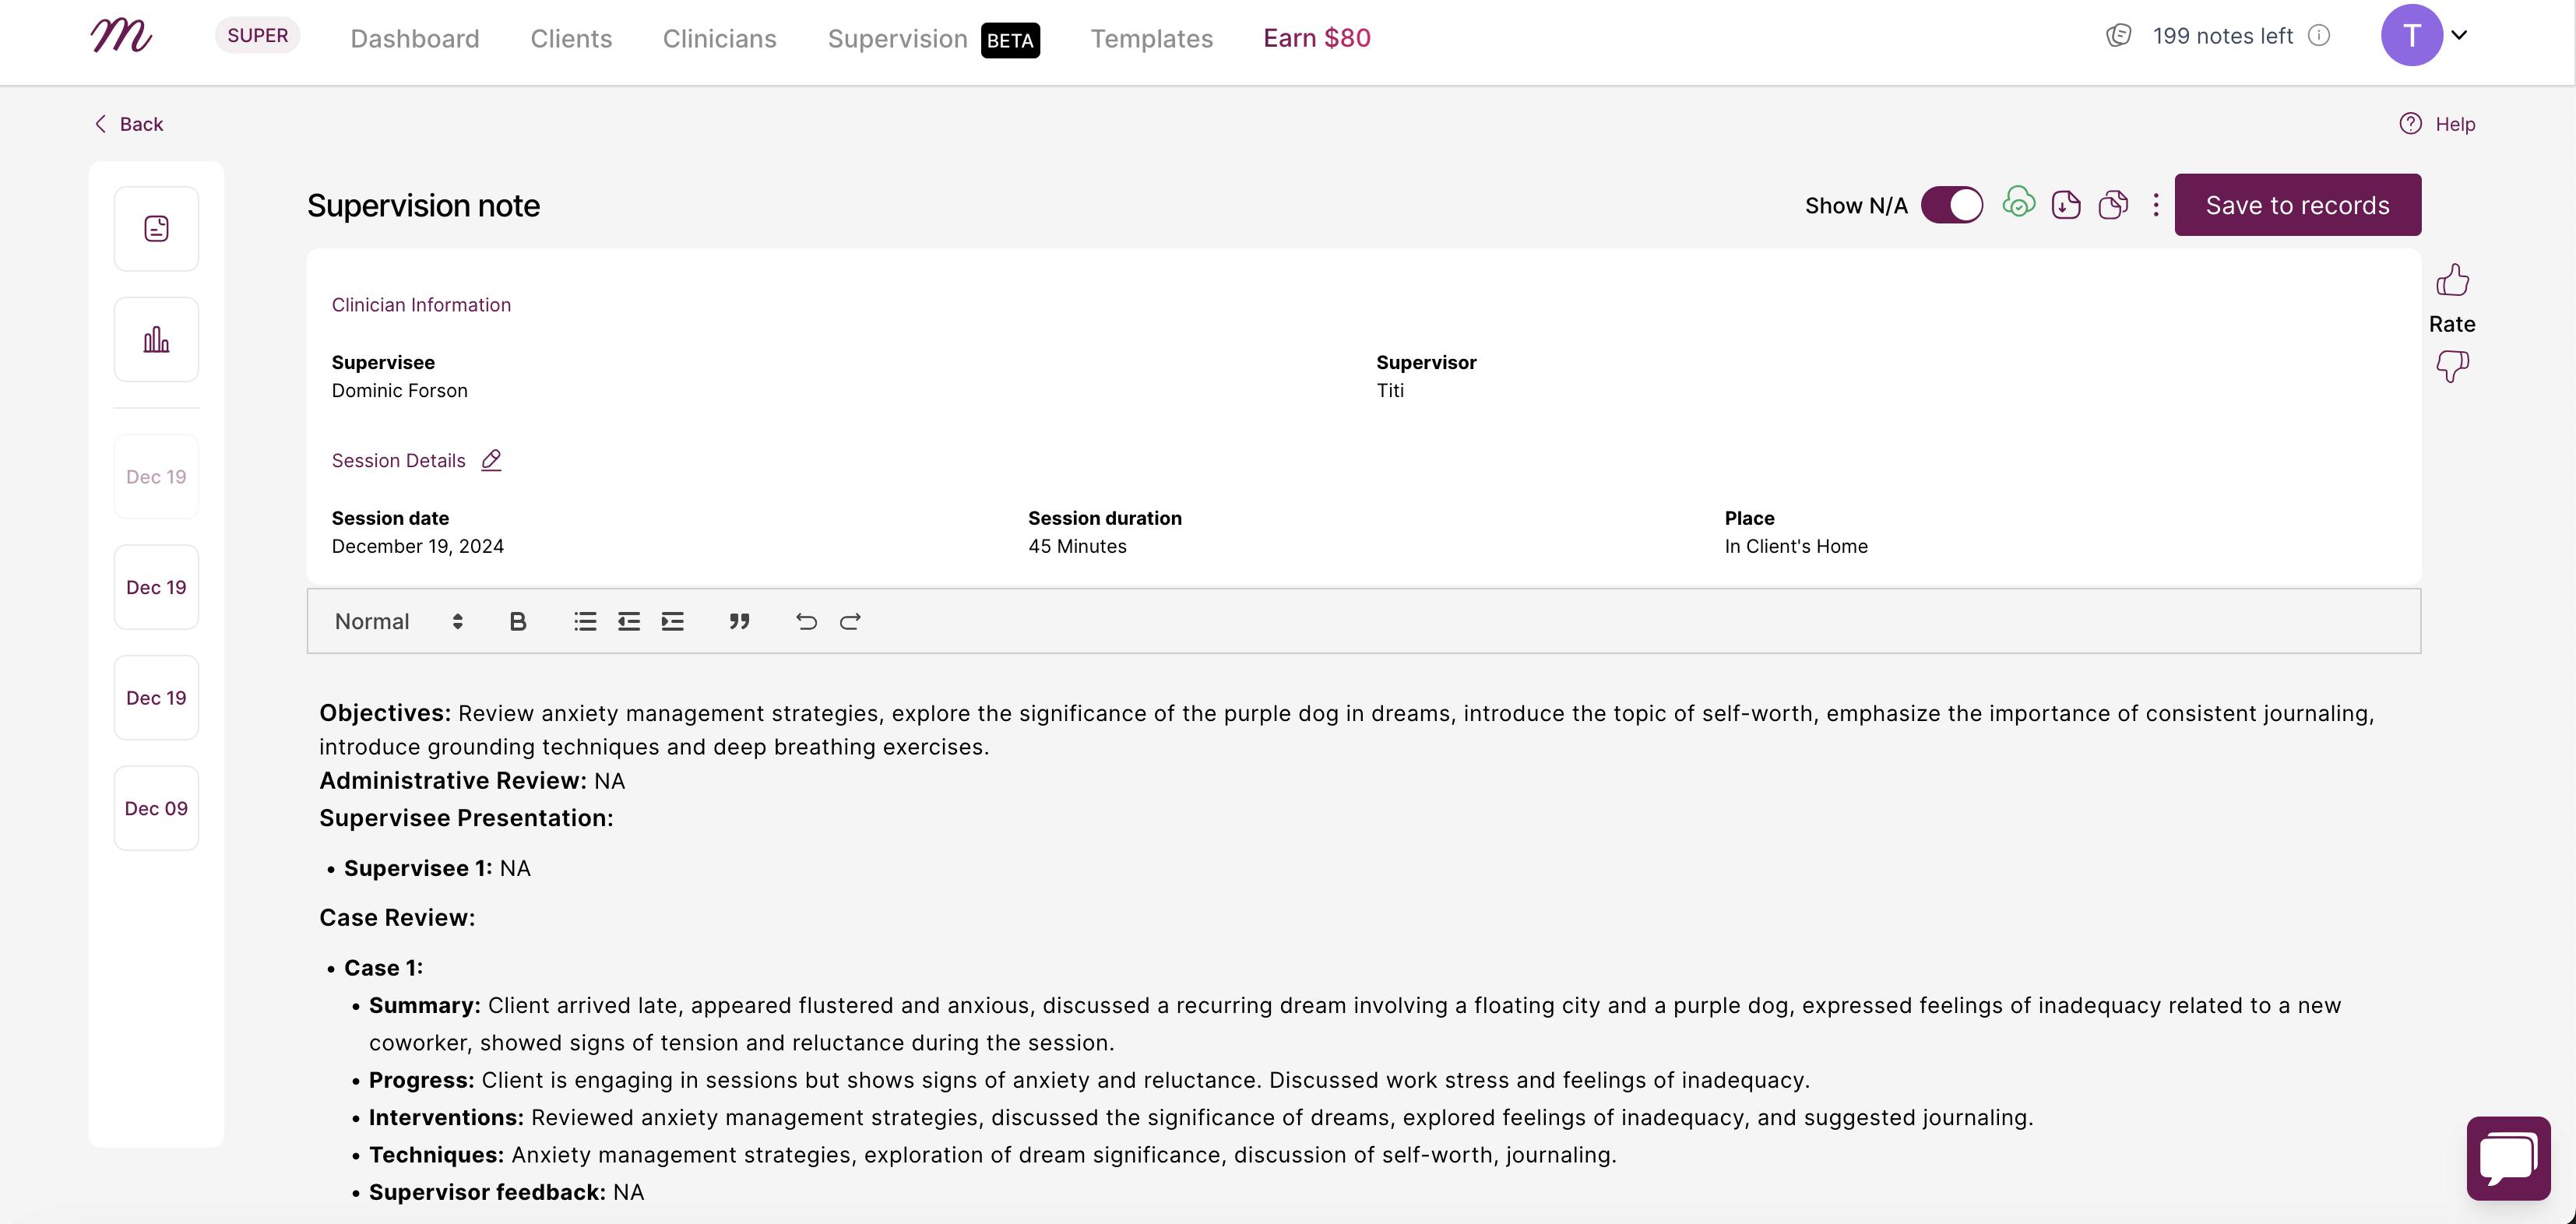Open the bar chart panel in the sidebar

pos(156,338)
